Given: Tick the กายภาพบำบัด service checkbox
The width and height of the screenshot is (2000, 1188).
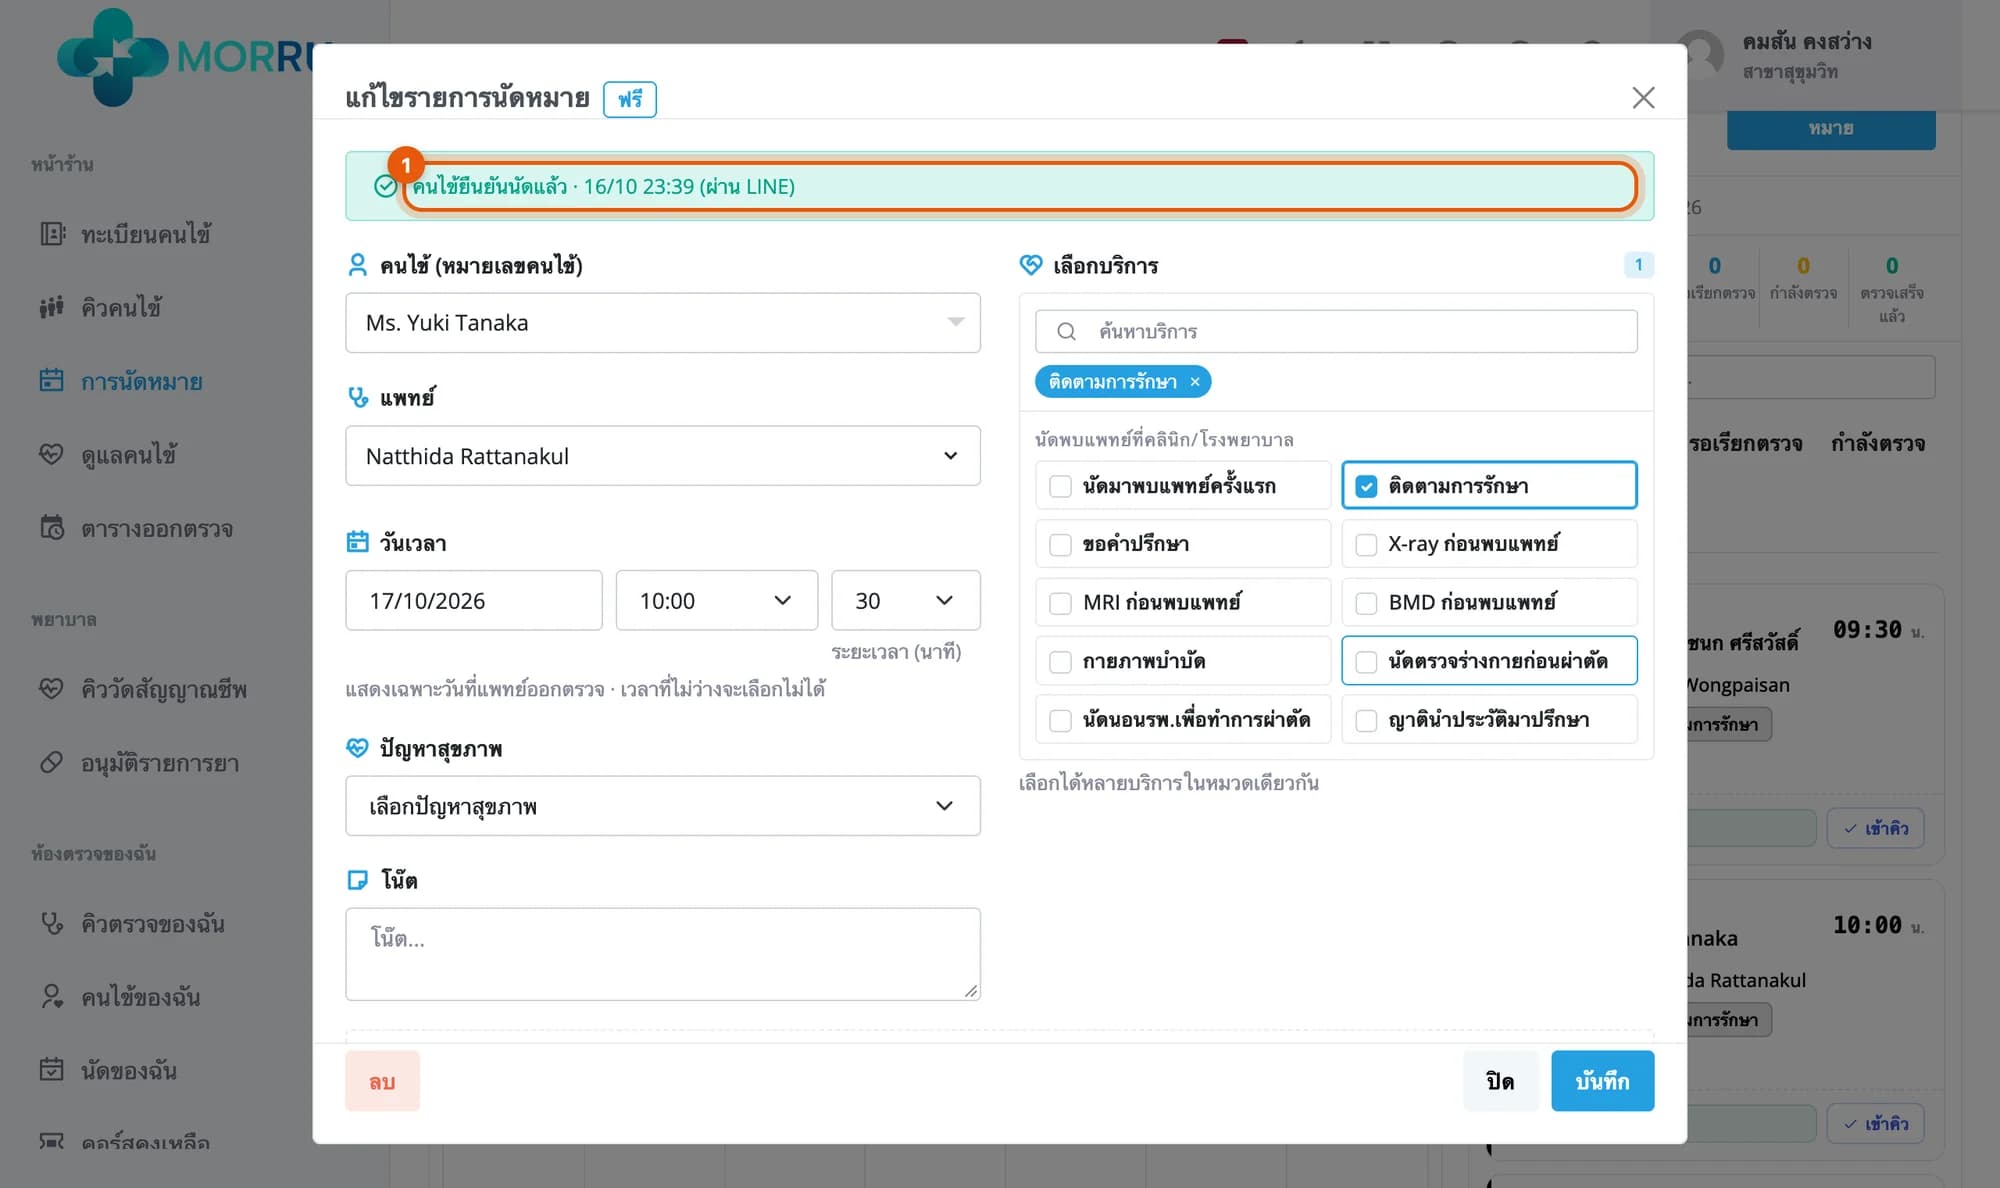Looking at the screenshot, I should click(1060, 662).
